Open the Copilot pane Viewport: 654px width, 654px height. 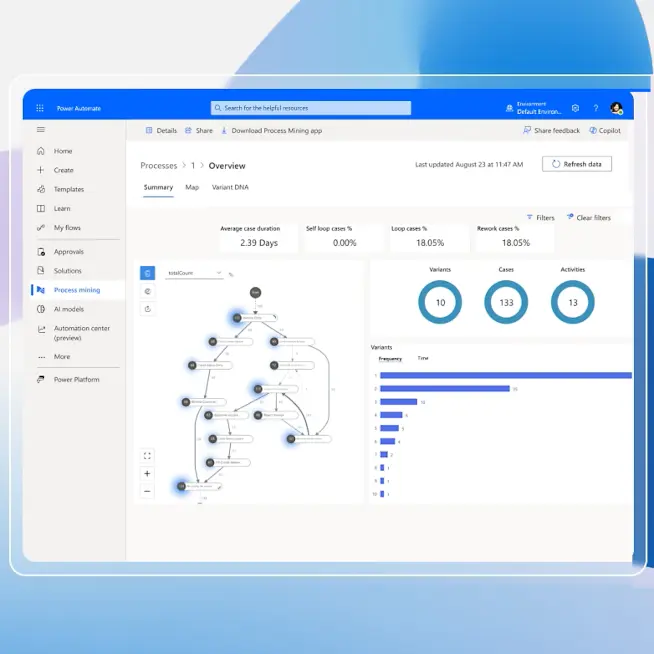(605, 131)
